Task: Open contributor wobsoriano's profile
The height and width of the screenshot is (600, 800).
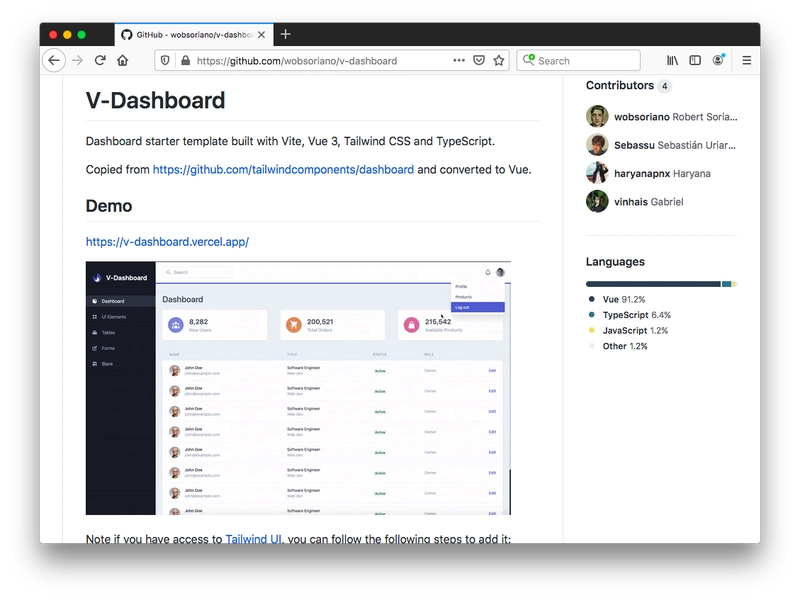Action: 641,117
